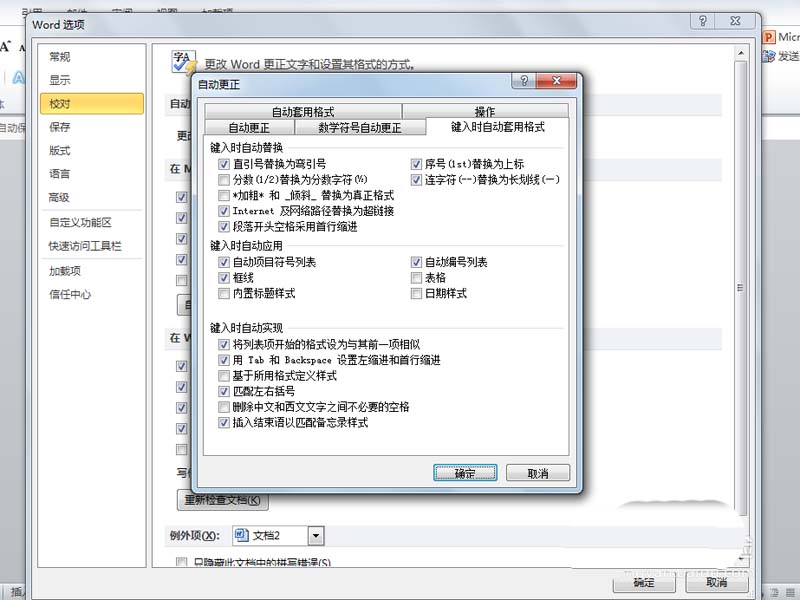Toggle 段落开头空格采用首行缩进 checkbox
This screenshot has height=600, width=800.
(x=223, y=227)
